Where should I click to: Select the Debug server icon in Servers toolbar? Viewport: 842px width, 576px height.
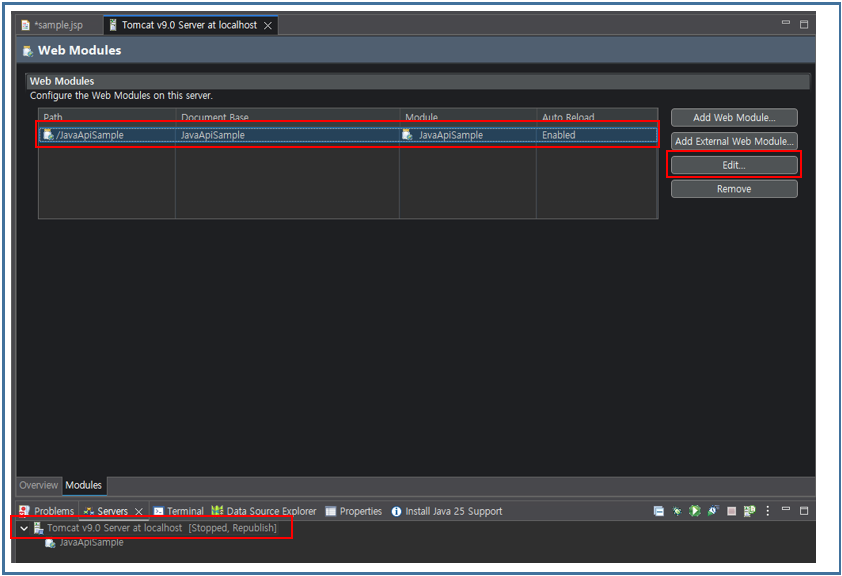(676, 510)
